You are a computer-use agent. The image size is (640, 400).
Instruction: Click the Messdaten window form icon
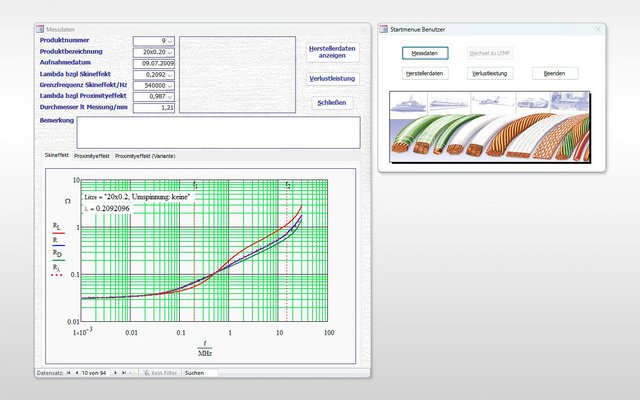coord(40,30)
